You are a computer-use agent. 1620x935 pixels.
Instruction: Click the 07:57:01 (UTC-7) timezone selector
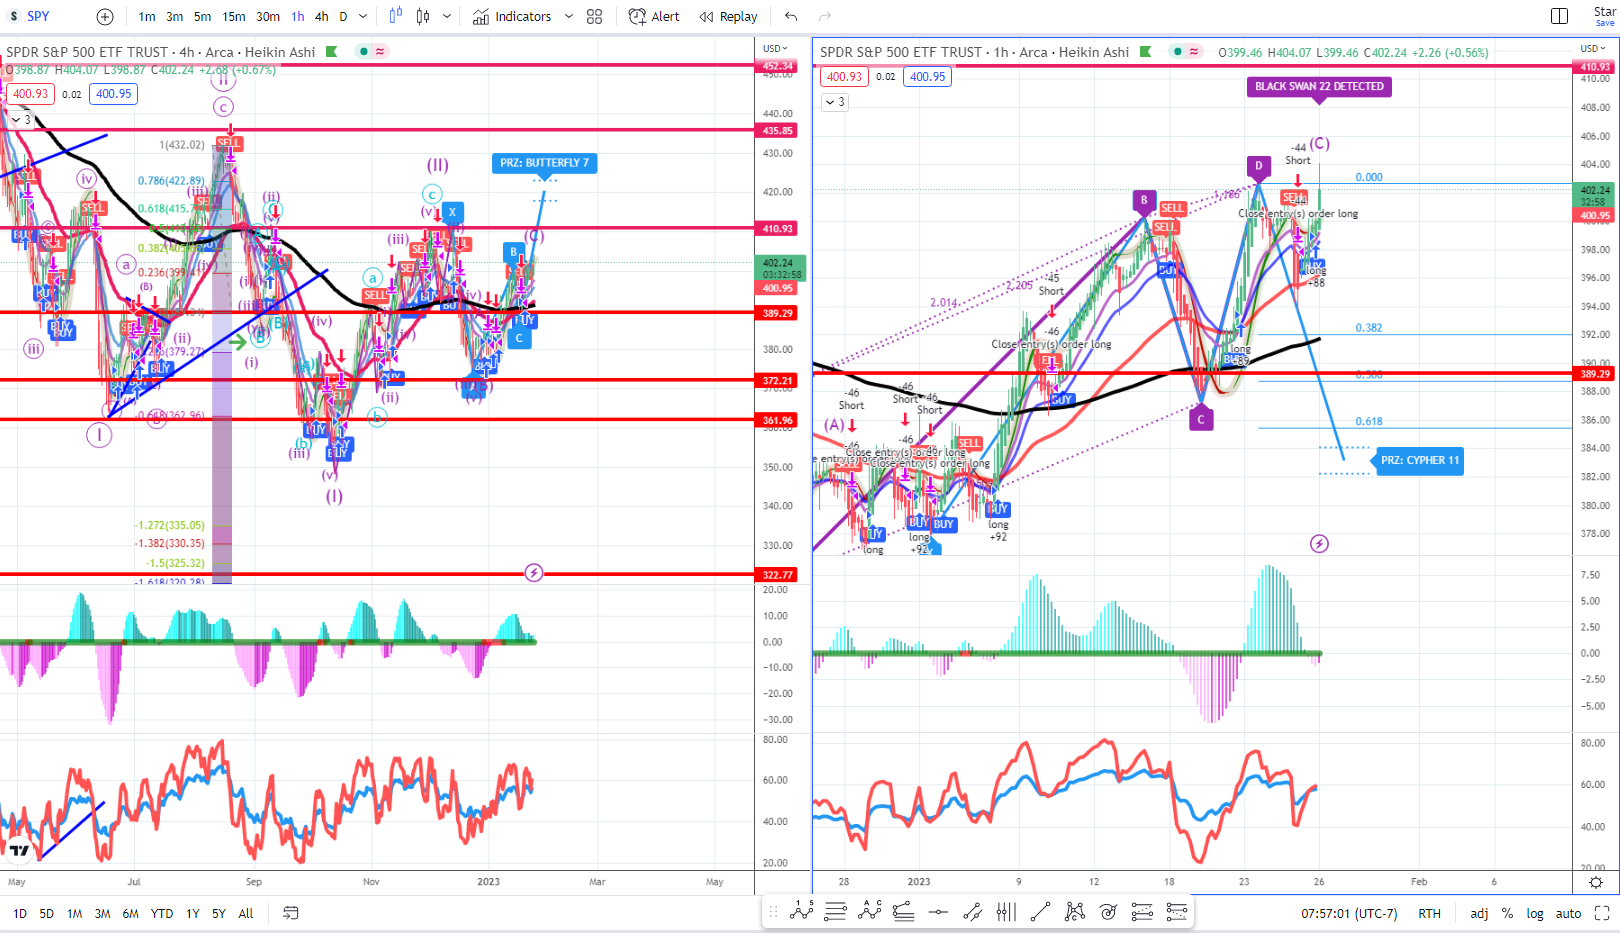(1349, 914)
